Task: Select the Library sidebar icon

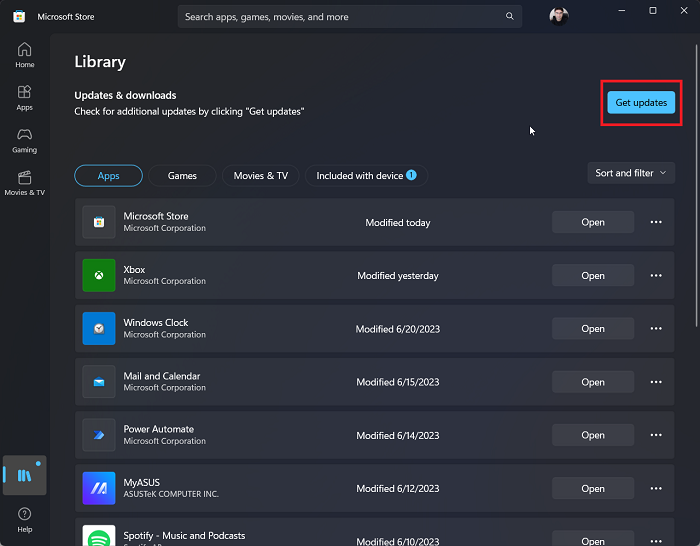Action: pyautogui.click(x=25, y=475)
